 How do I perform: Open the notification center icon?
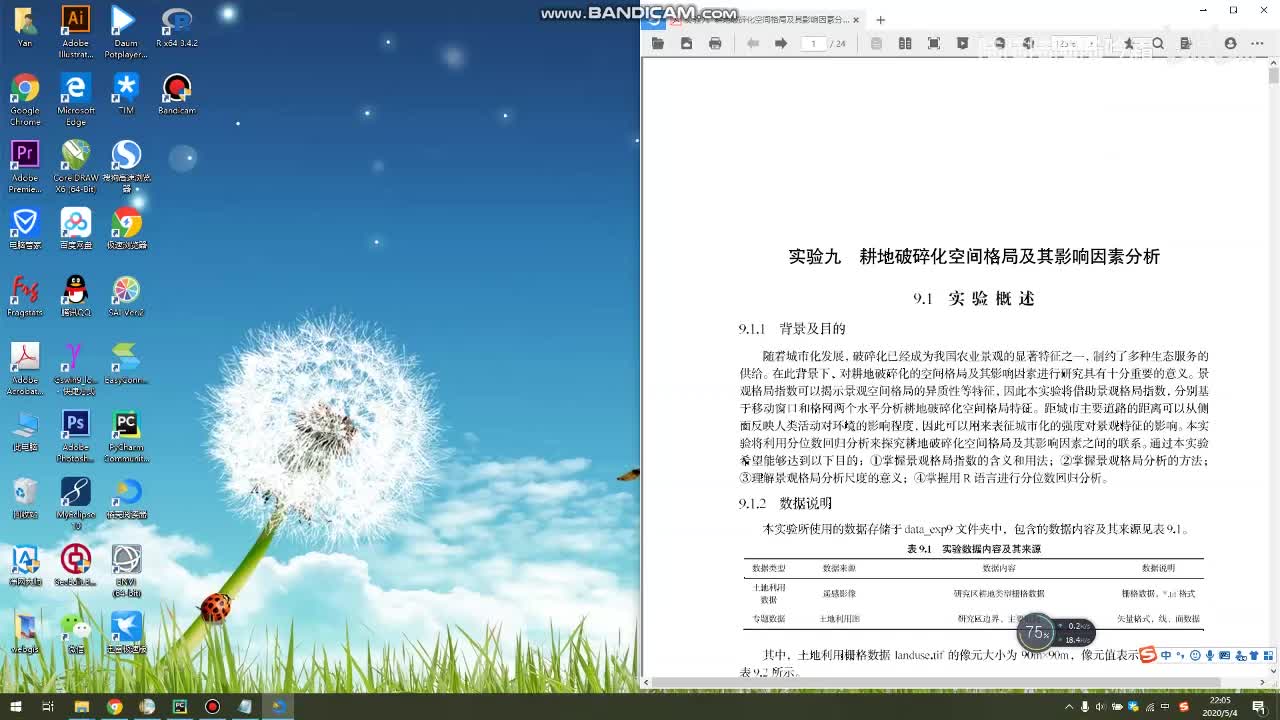(x=1262, y=706)
